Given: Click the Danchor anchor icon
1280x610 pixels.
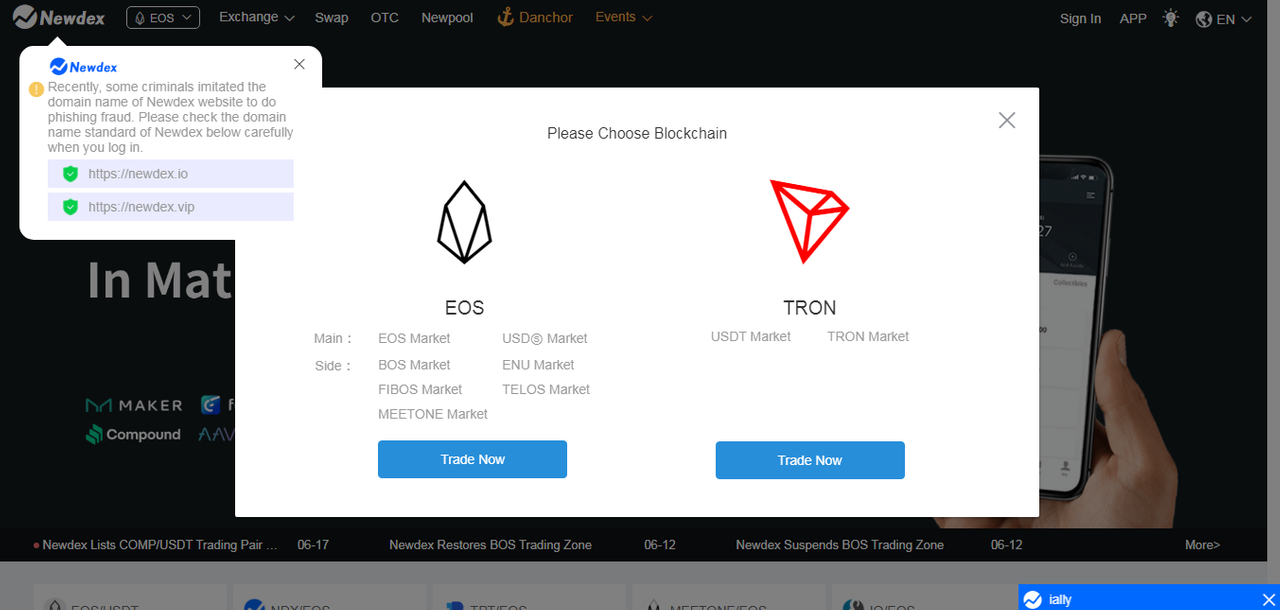Looking at the screenshot, I should point(505,17).
